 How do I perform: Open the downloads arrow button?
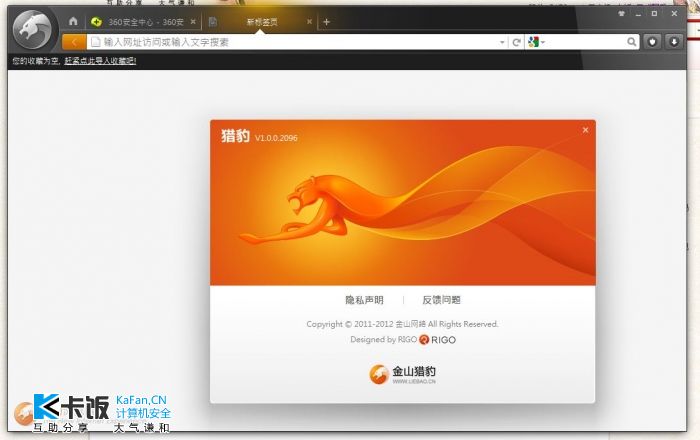coord(674,42)
